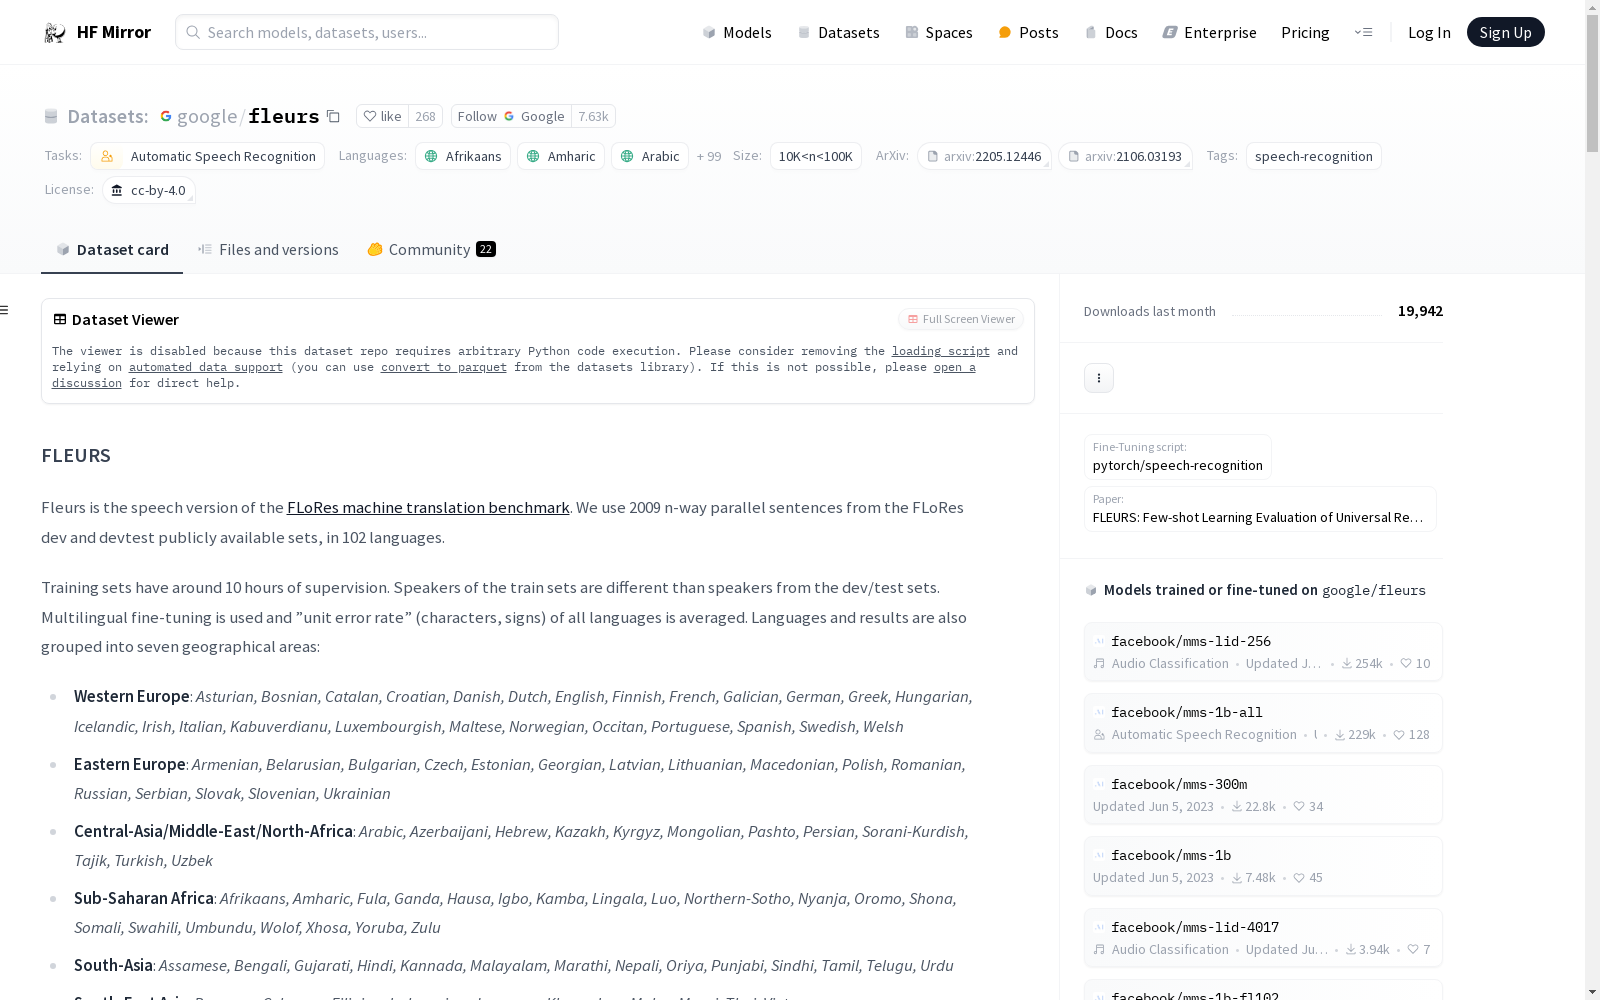Viewport: 1600px width, 1000px height.
Task: Click the HF Mirror logo icon
Action: pyautogui.click(x=54, y=32)
